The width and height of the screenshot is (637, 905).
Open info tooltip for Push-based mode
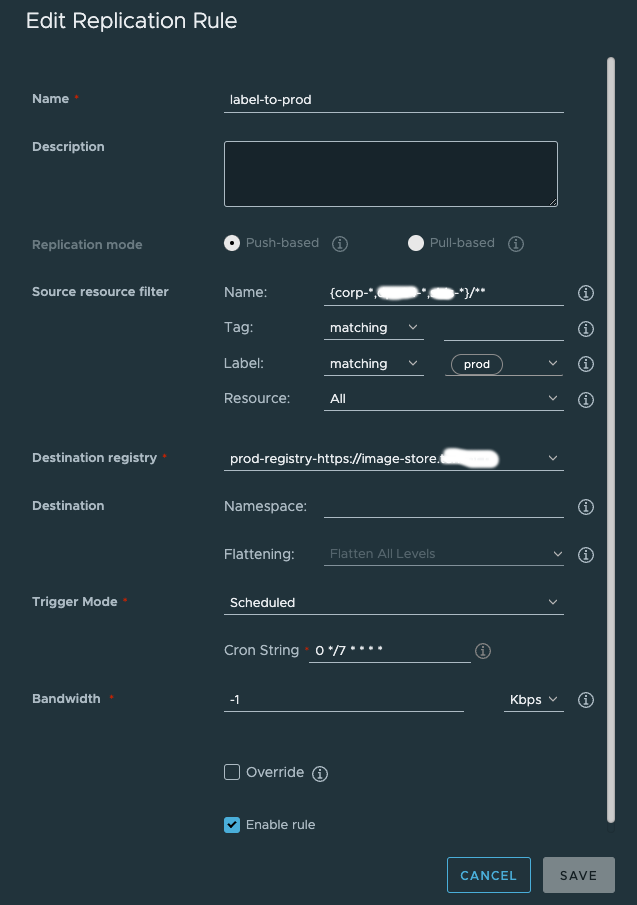(340, 244)
